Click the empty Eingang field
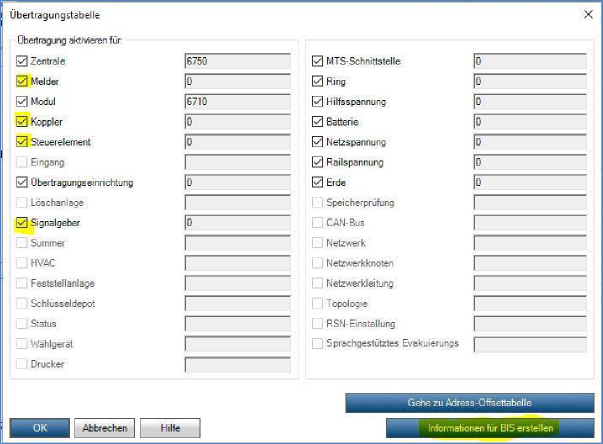 click(x=238, y=162)
